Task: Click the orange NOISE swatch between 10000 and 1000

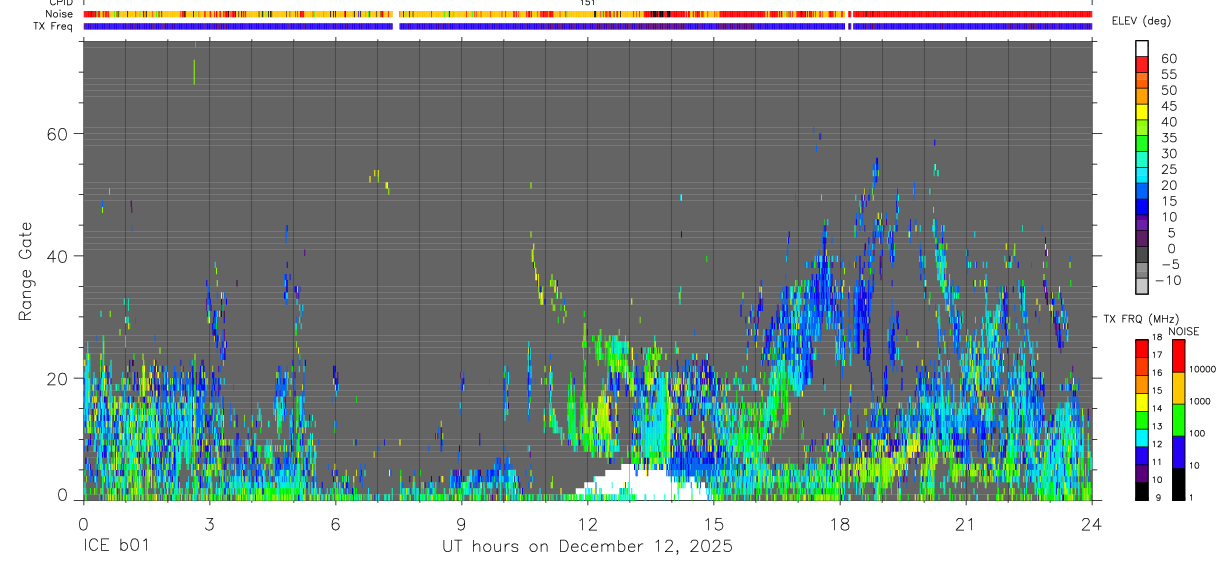Action: point(1179,388)
